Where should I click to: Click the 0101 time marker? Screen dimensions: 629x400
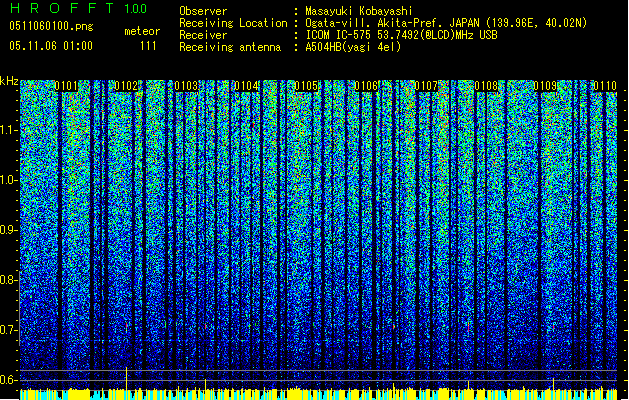click(x=67, y=87)
